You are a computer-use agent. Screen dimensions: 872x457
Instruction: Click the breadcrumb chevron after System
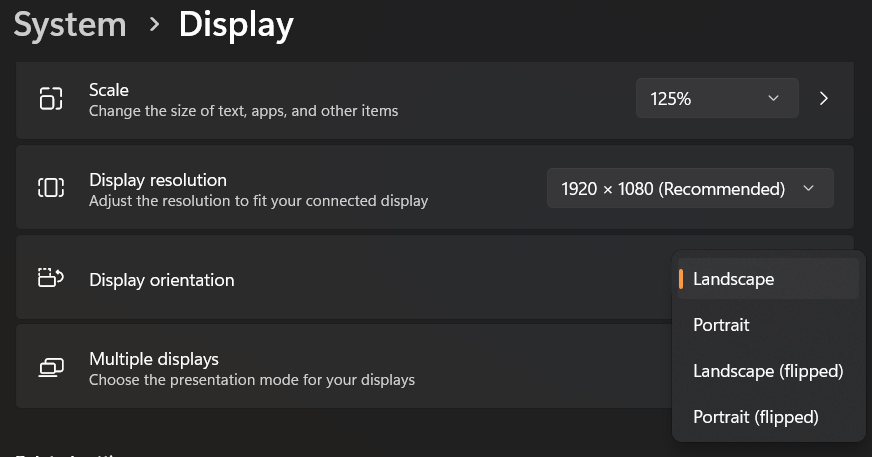(x=153, y=24)
